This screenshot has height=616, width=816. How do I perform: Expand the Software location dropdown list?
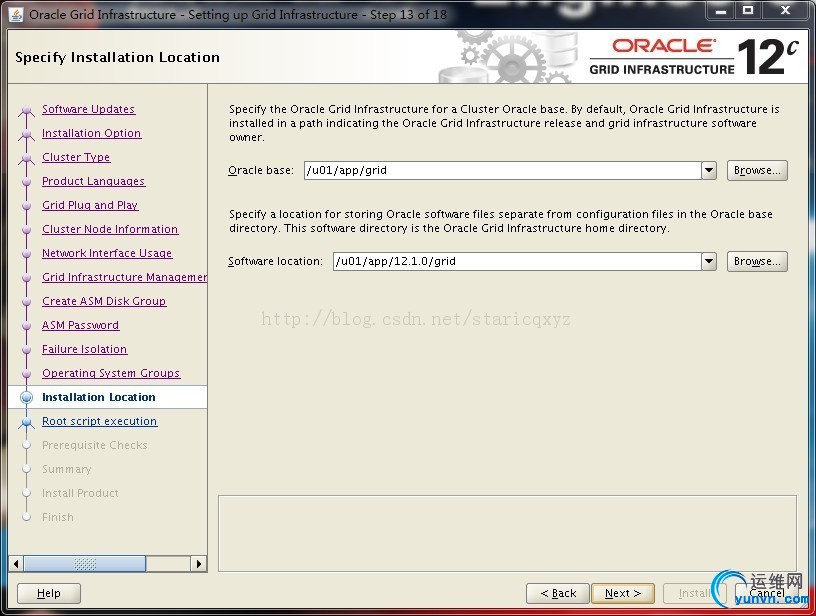(709, 261)
